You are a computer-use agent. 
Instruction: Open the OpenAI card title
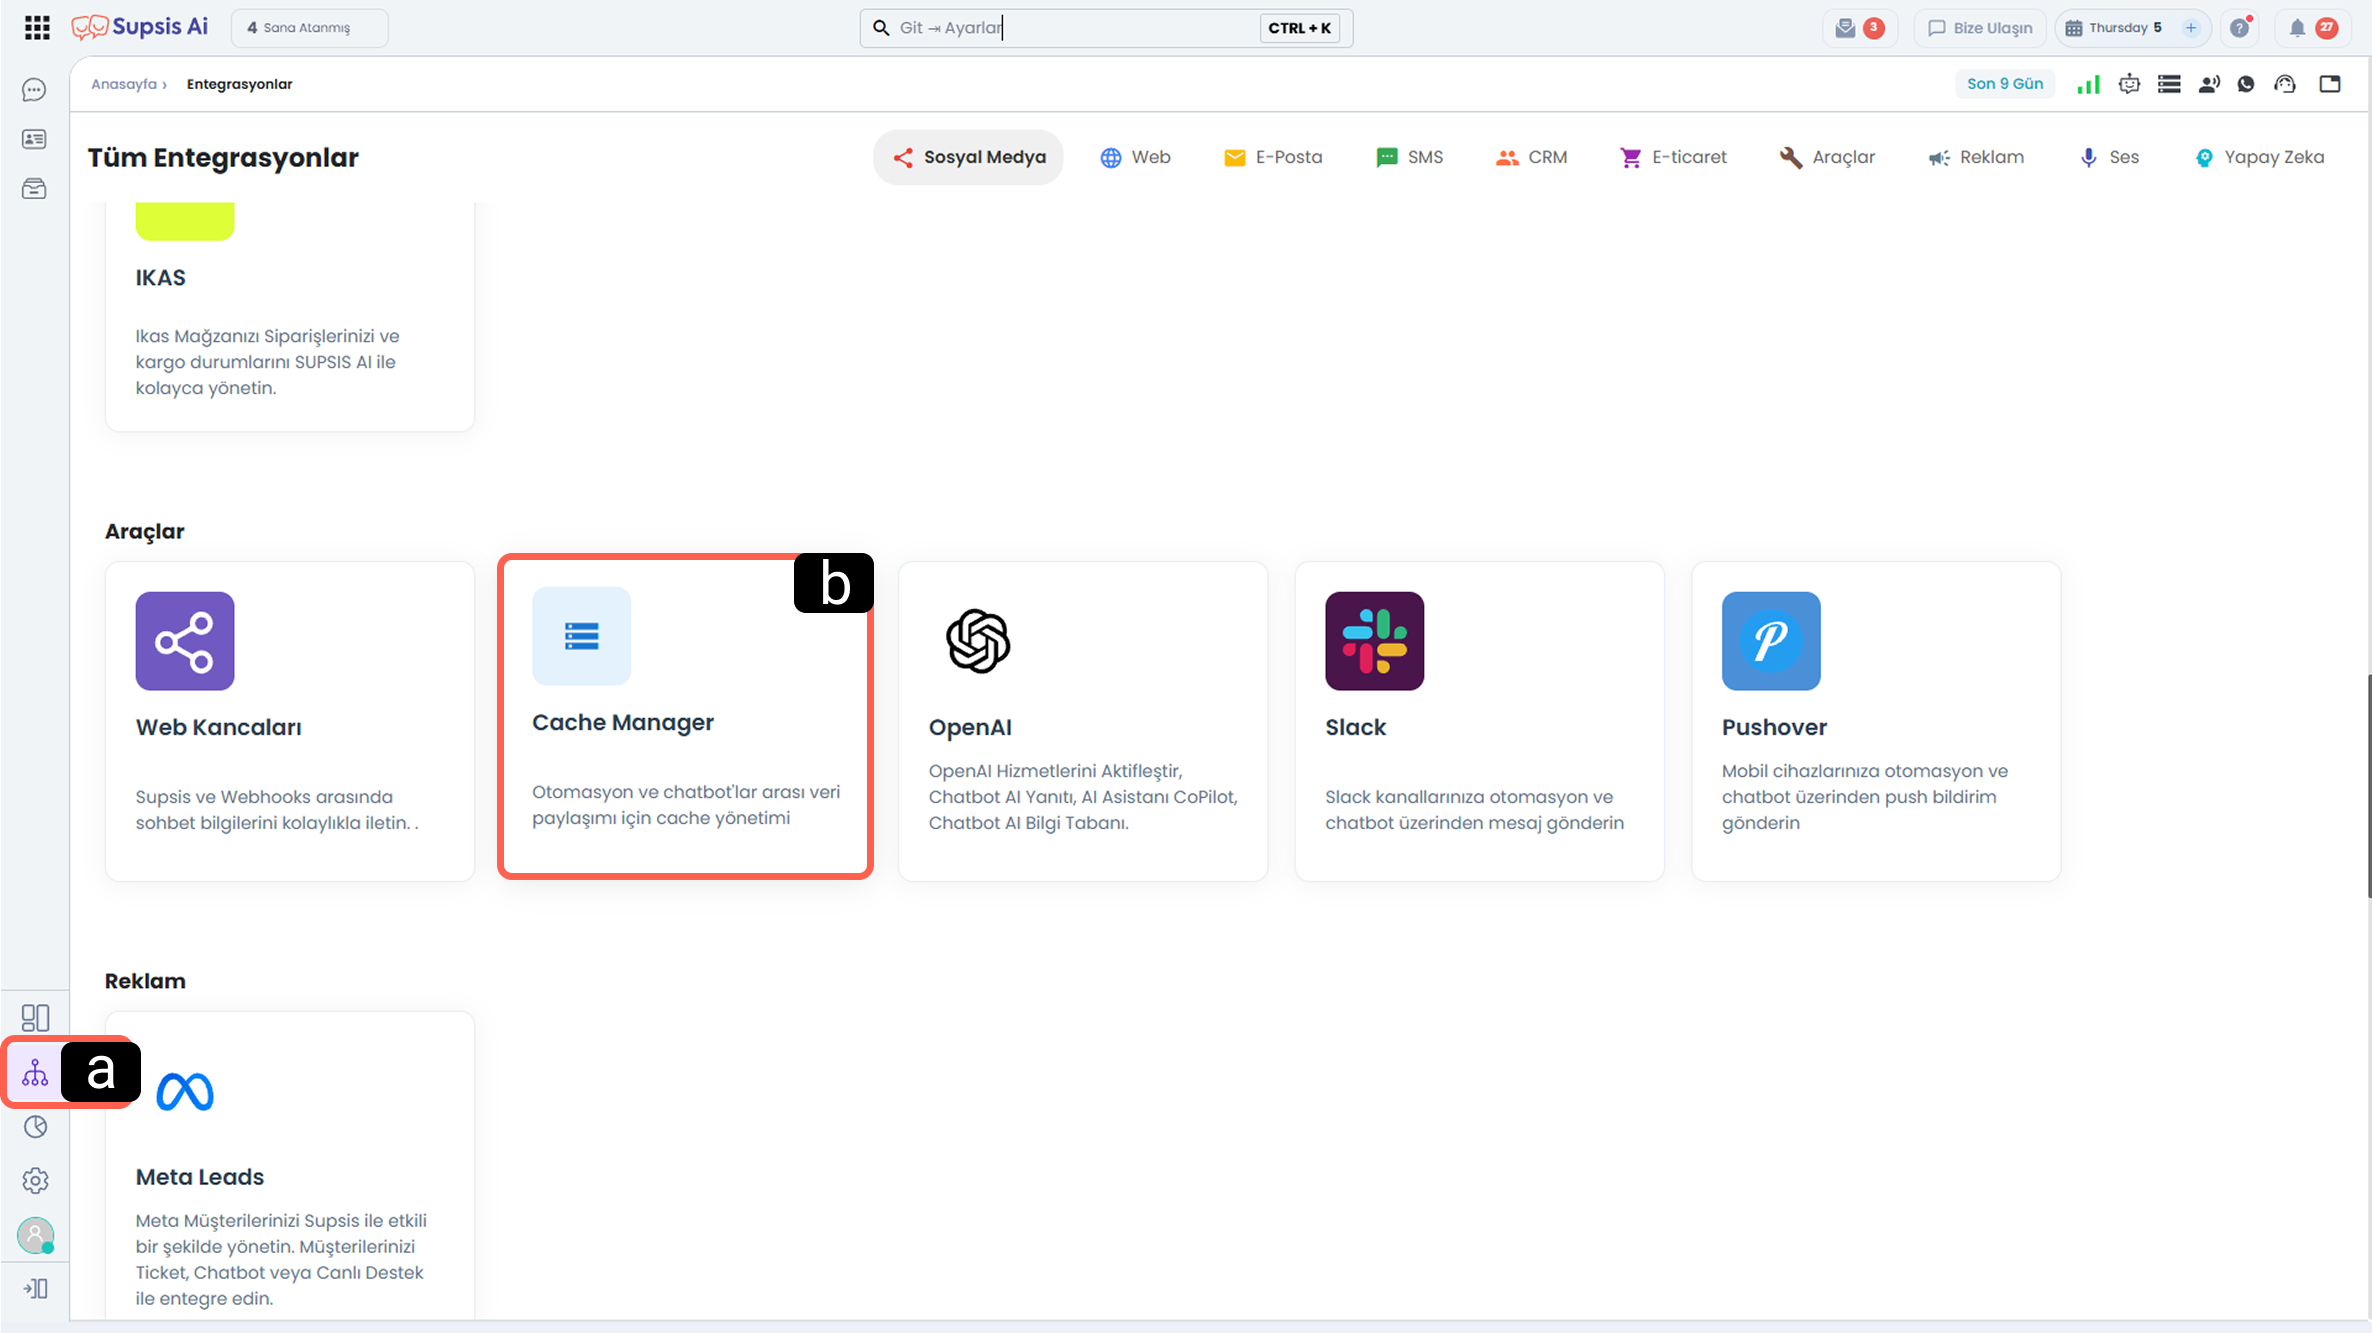click(x=970, y=727)
